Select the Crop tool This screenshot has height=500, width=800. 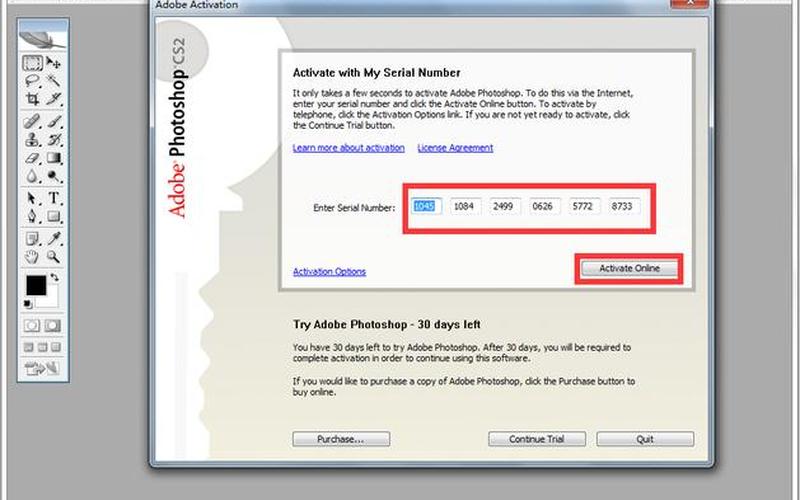click(x=32, y=98)
